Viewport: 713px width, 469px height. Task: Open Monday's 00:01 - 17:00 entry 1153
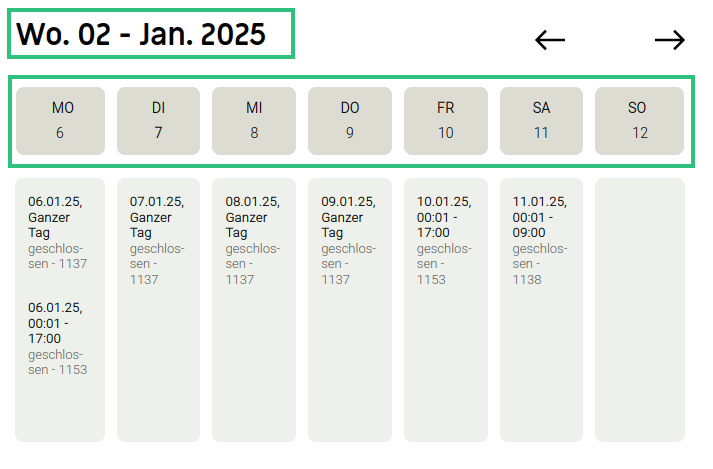click(x=58, y=338)
